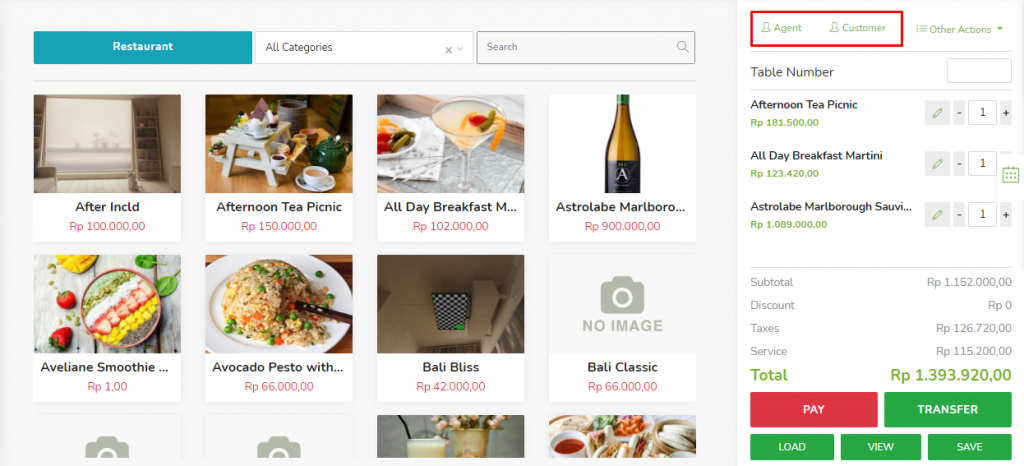Image resolution: width=1024 pixels, height=466 pixels.
Task: Decrease Afternoon Tea Picnic quantity
Action: click(959, 113)
